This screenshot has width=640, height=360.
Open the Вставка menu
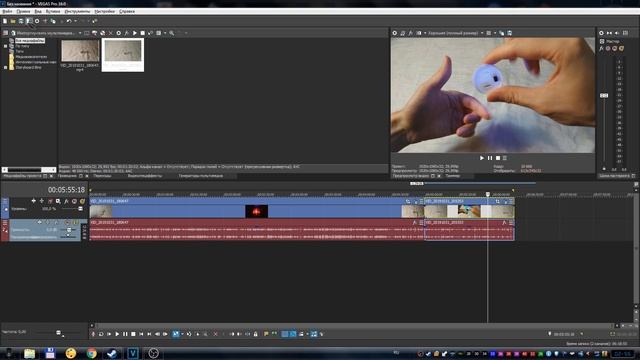click(53, 11)
